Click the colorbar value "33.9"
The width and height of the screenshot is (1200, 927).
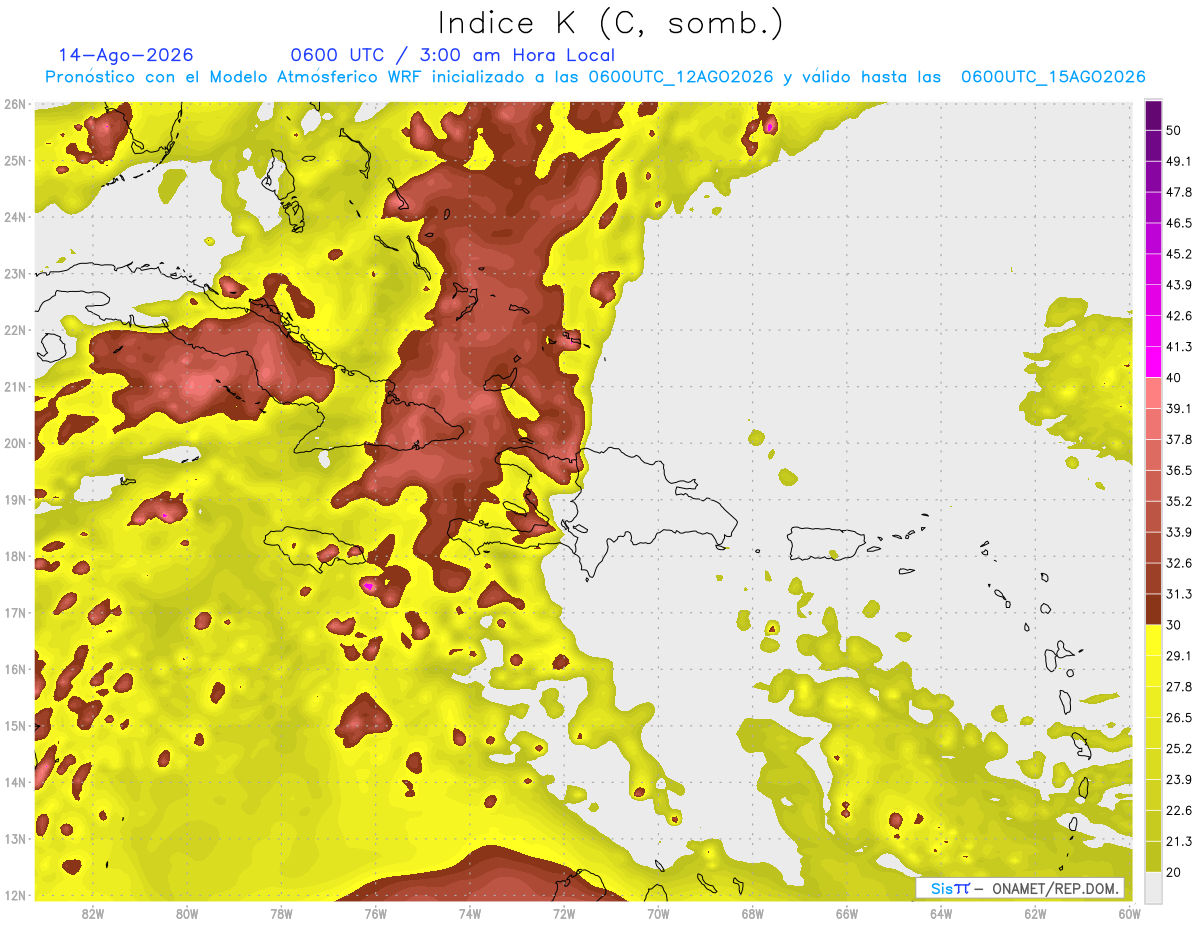[1179, 532]
